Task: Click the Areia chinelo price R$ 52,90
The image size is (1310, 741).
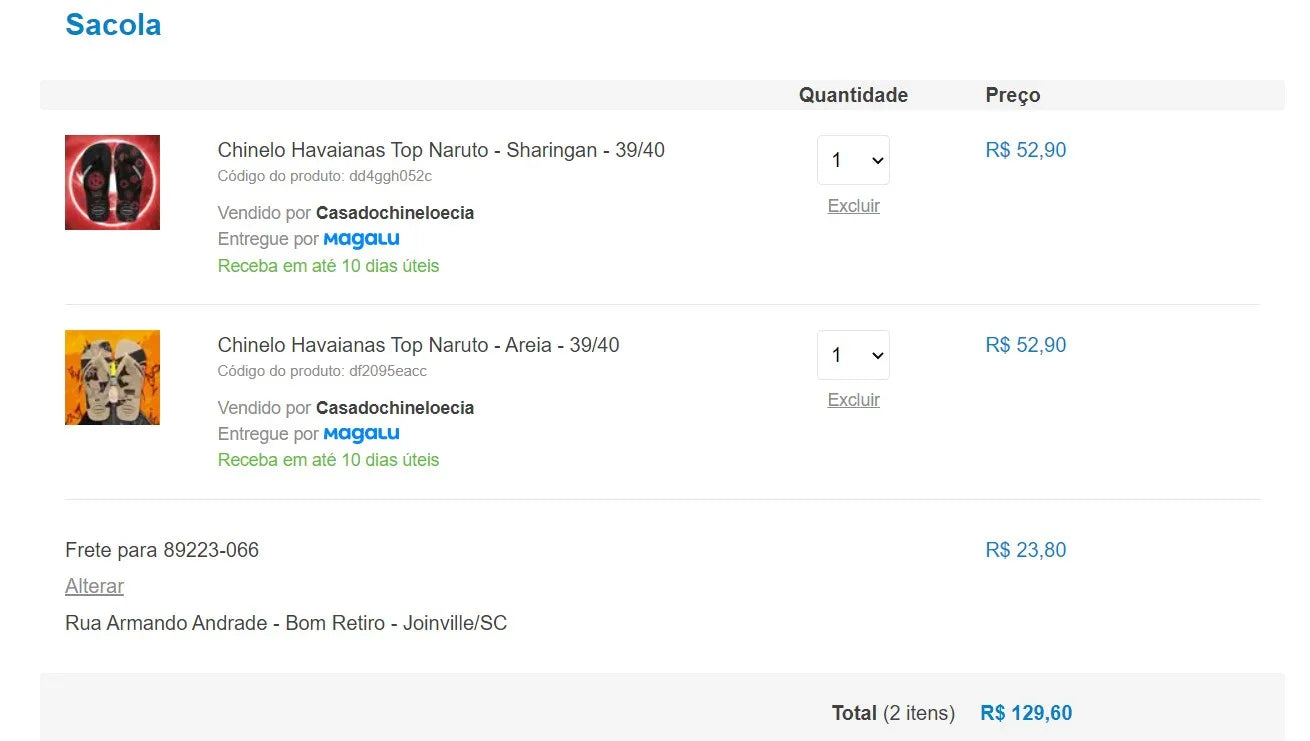Action: (x=1026, y=344)
